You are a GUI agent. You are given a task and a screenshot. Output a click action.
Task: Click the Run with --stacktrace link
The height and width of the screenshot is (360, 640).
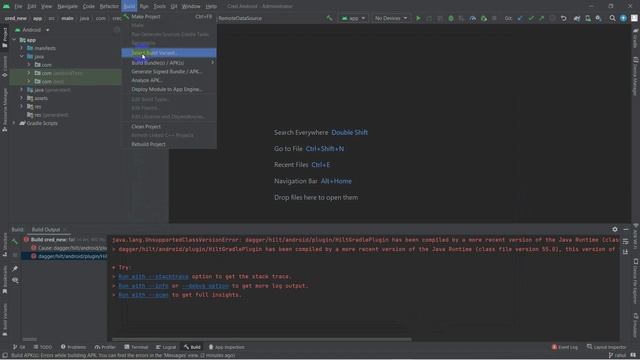pos(153,276)
